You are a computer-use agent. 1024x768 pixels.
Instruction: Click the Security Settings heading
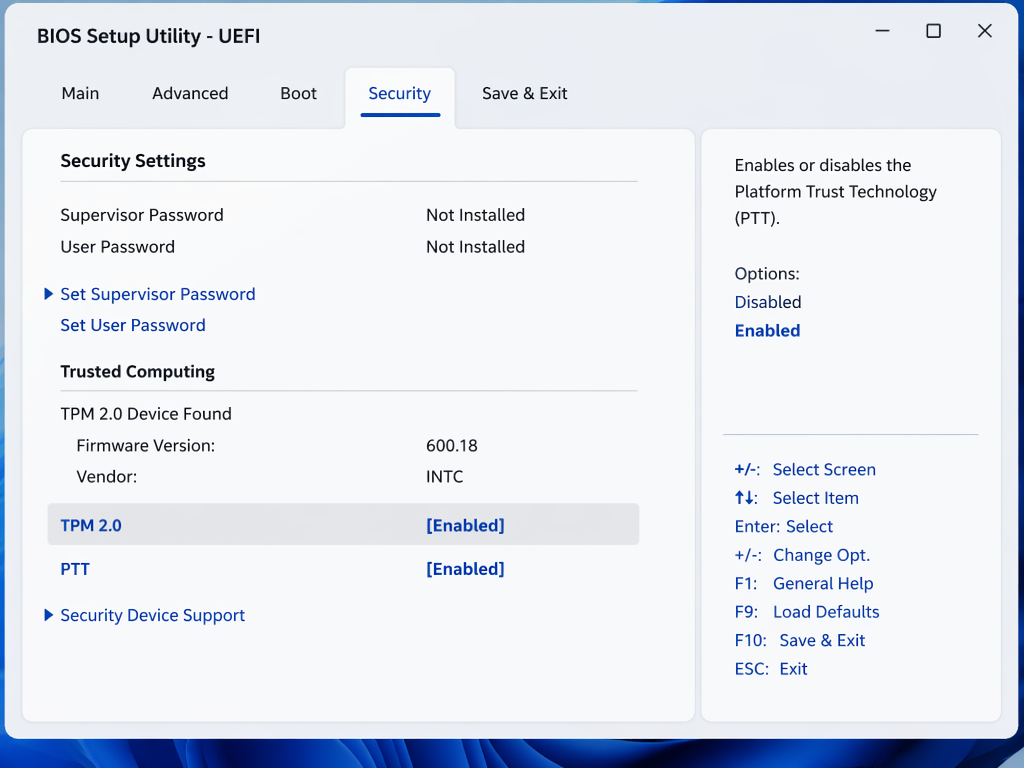pos(133,161)
